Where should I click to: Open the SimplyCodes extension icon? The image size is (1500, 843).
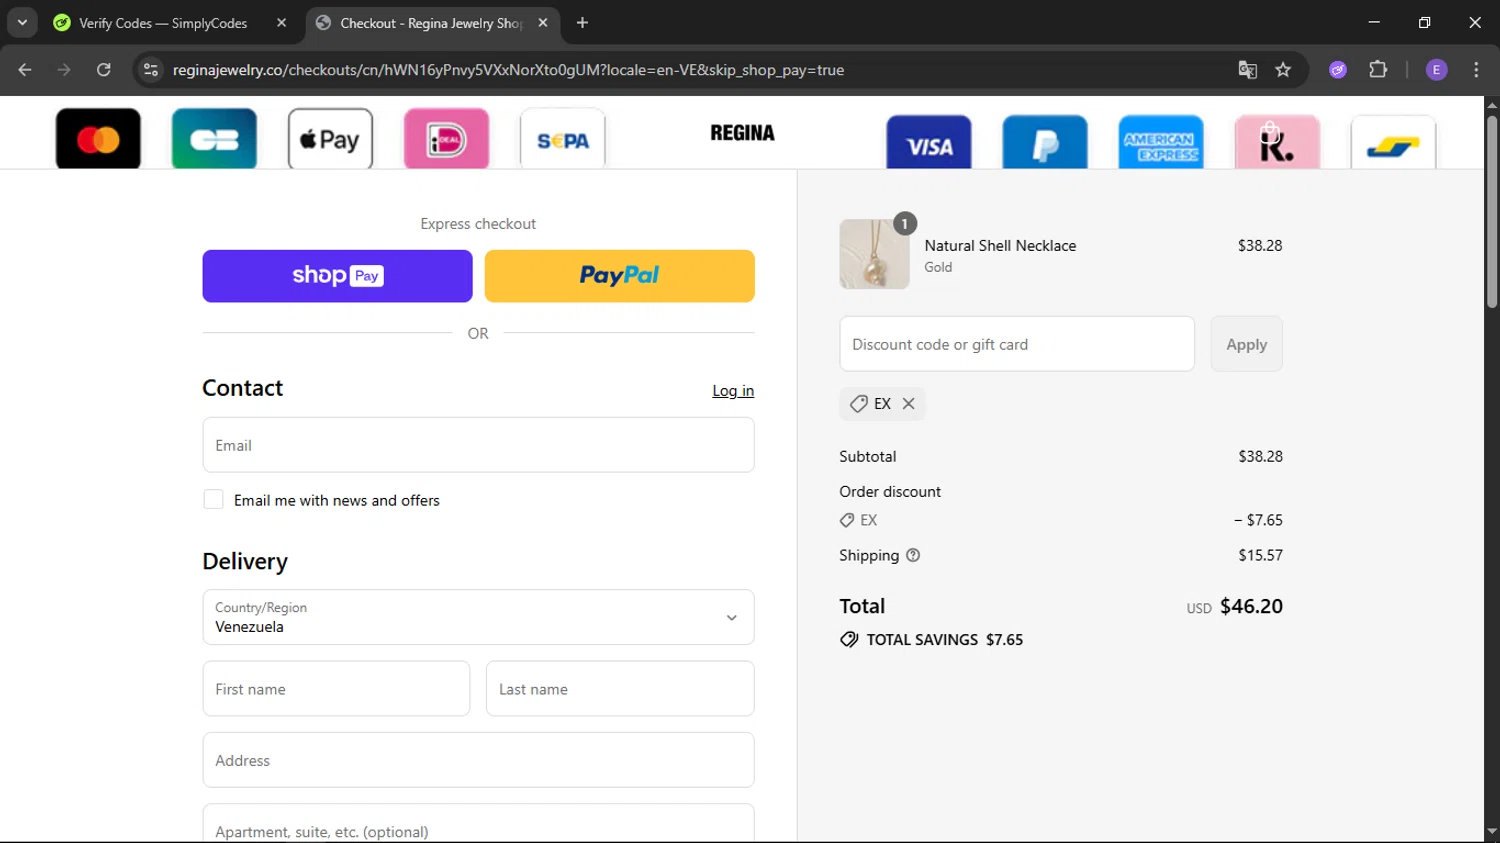tap(1338, 70)
